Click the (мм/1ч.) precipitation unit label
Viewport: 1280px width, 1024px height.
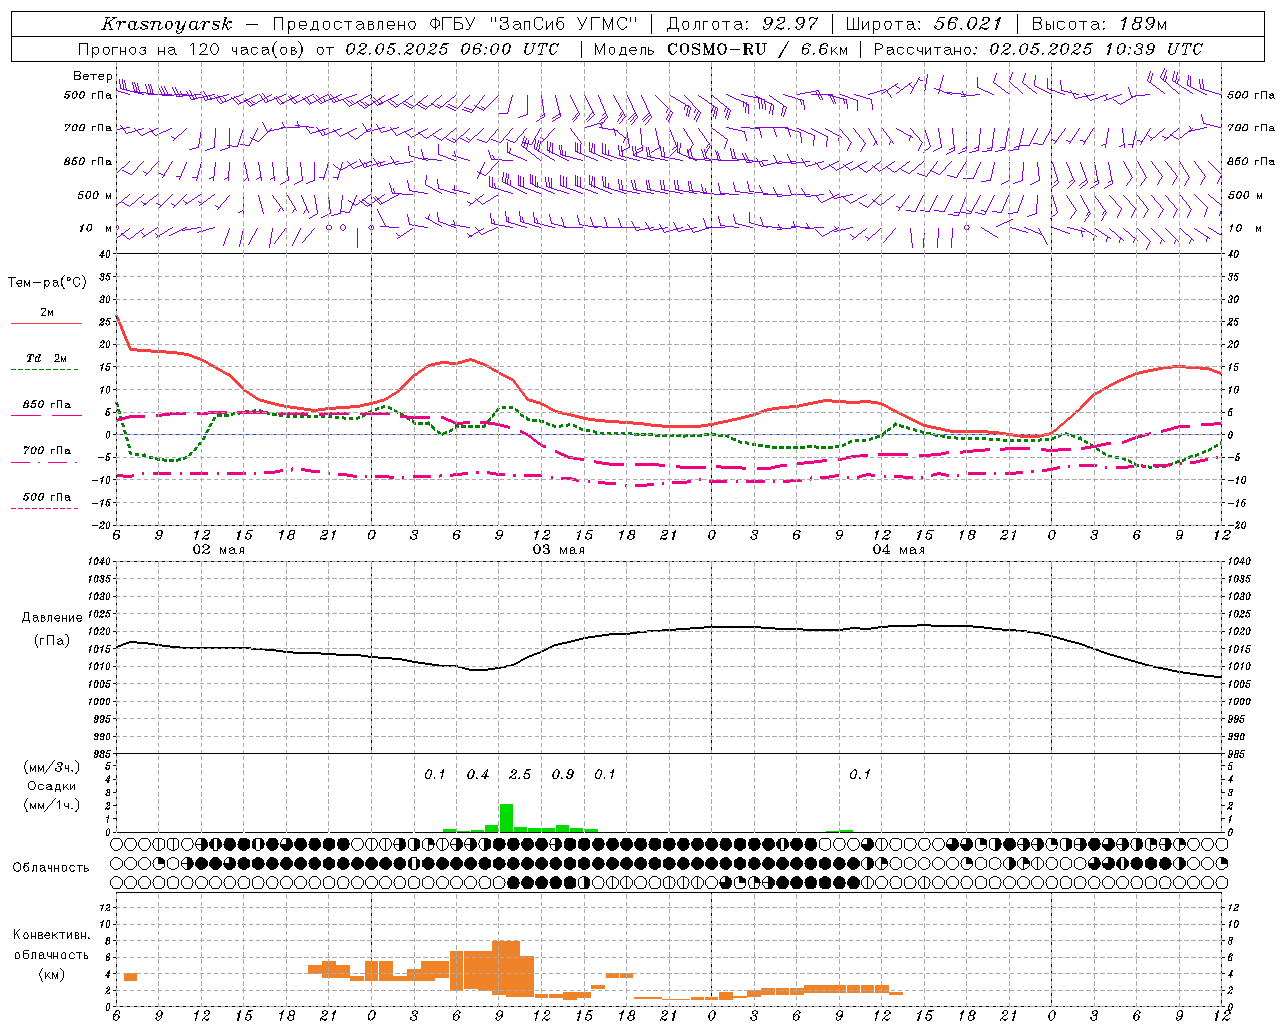[50, 805]
